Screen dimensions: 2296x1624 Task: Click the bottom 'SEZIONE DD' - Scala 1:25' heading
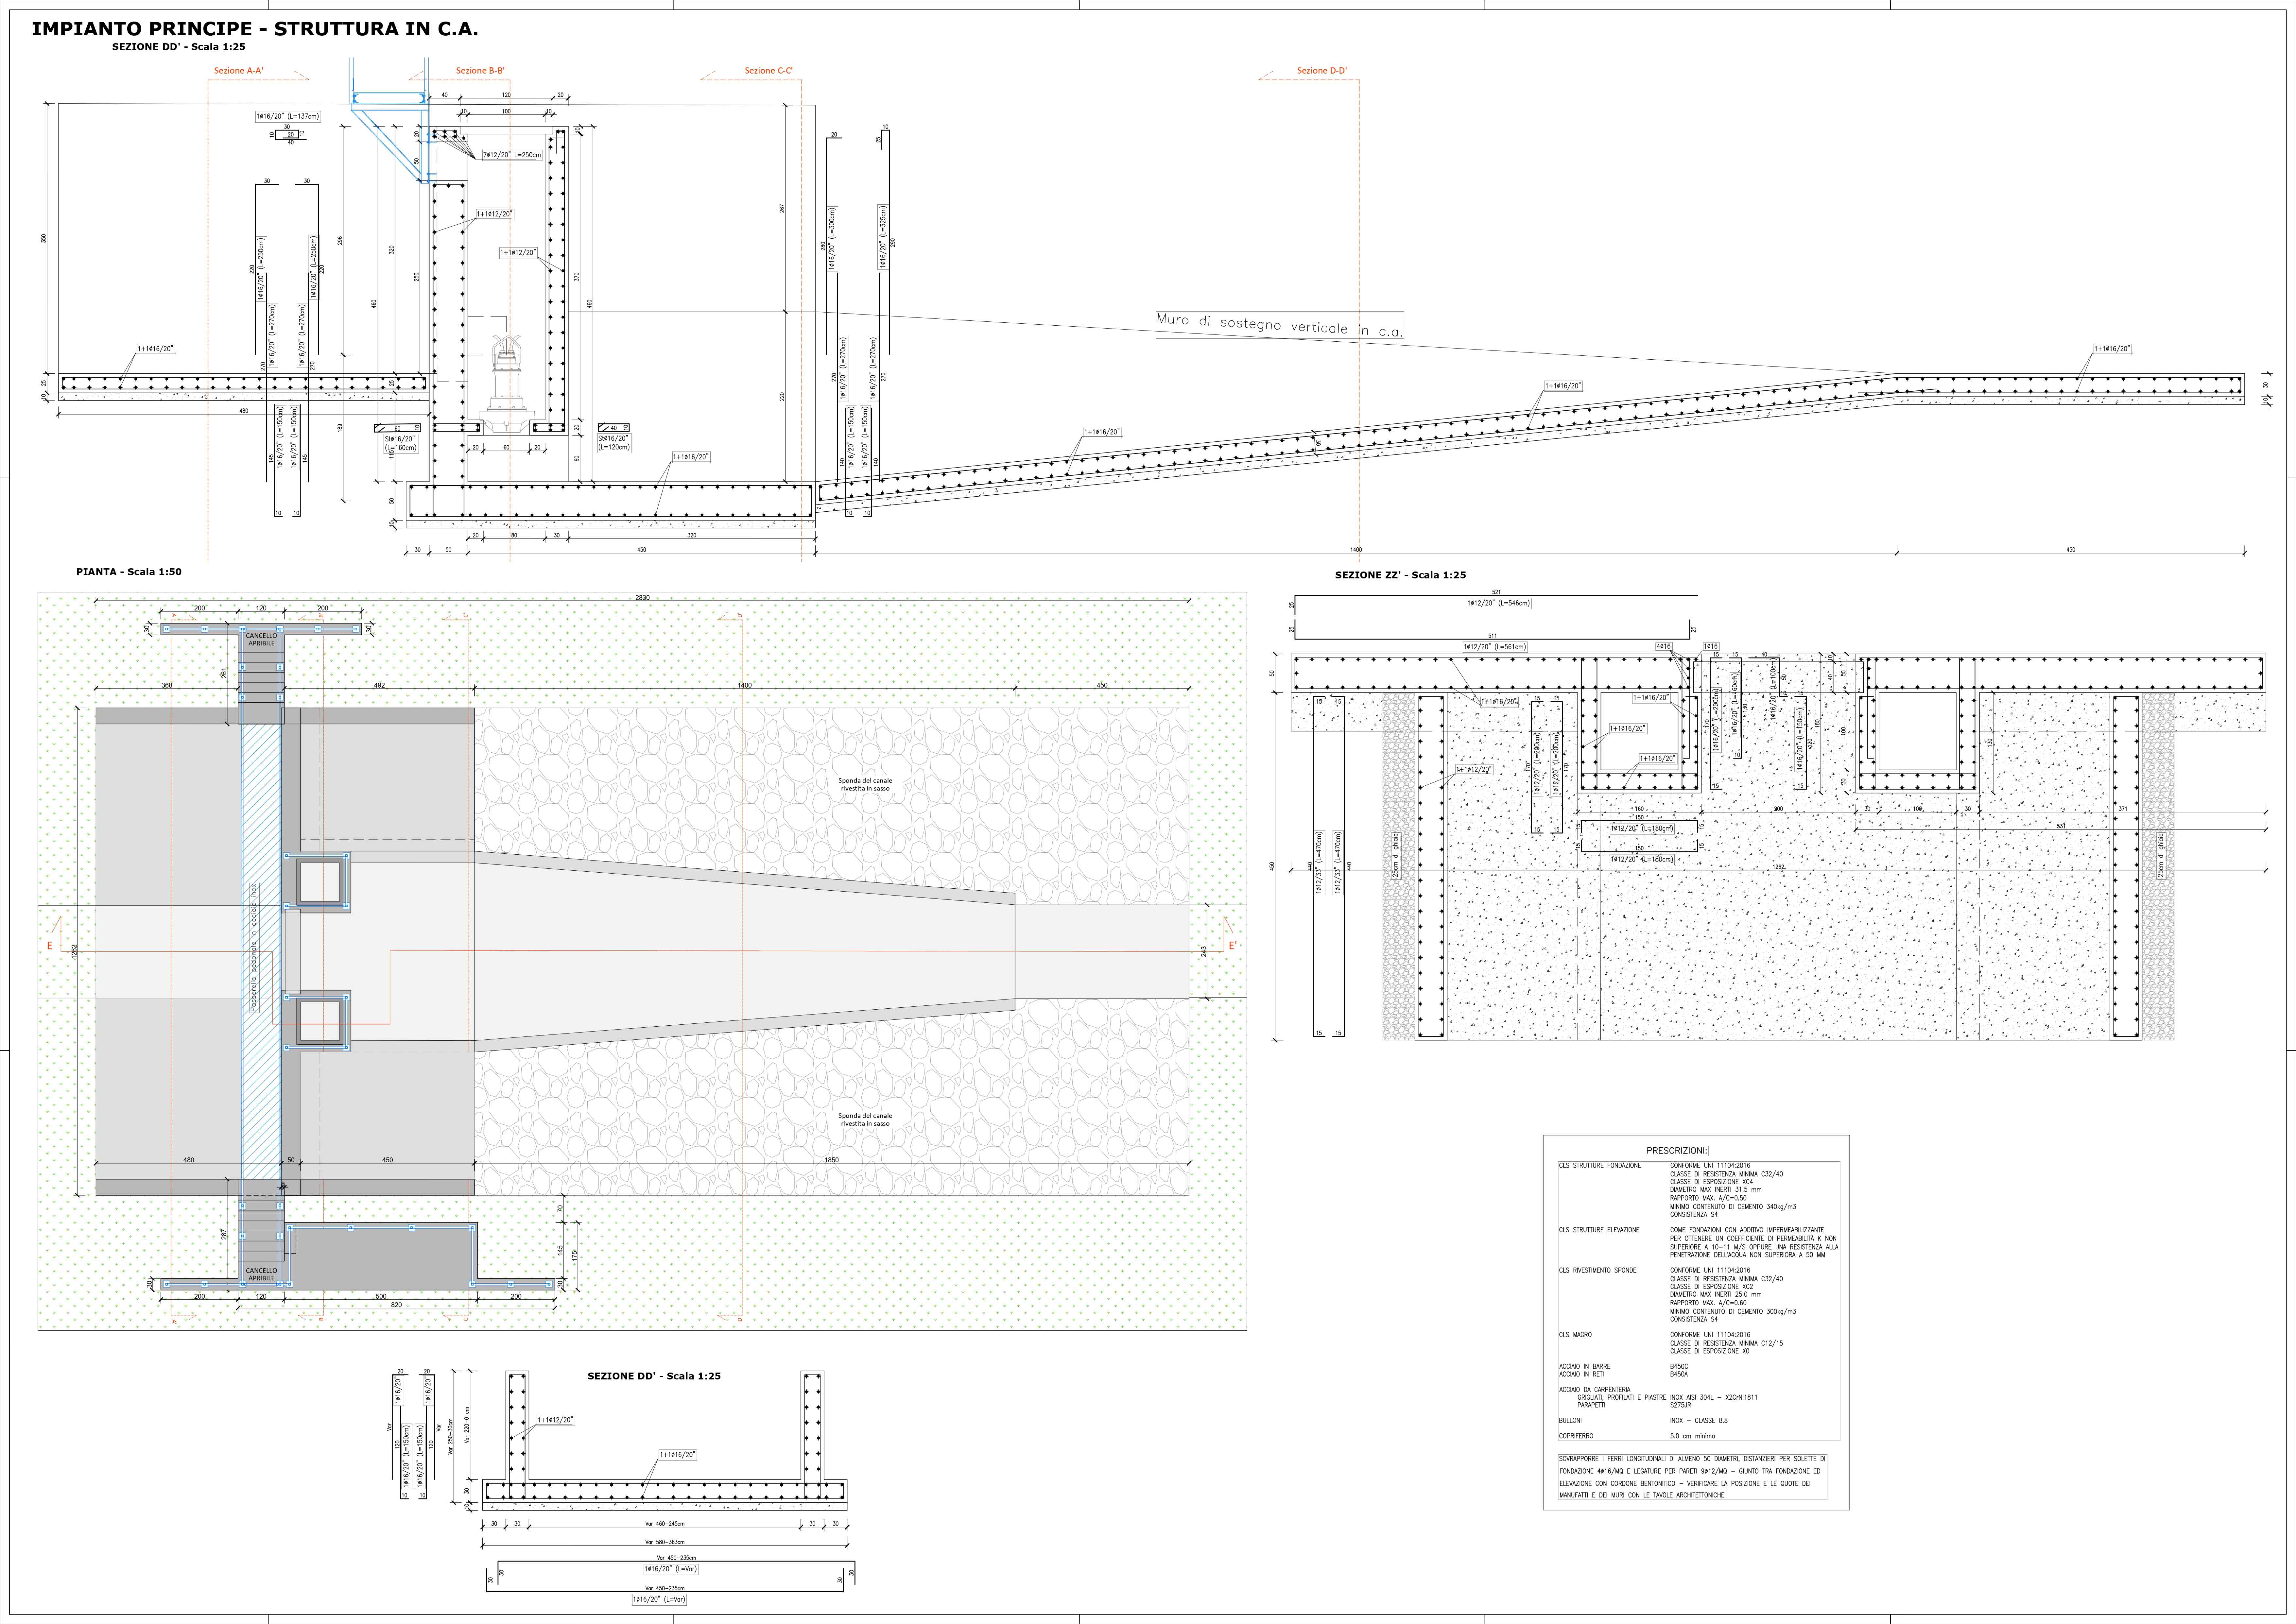(654, 1376)
